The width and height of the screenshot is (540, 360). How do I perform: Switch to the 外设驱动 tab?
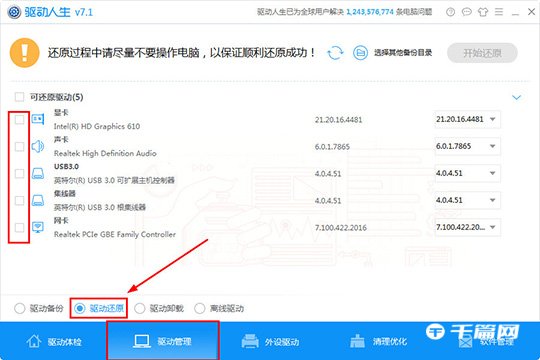pyautogui.click(x=270, y=341)
